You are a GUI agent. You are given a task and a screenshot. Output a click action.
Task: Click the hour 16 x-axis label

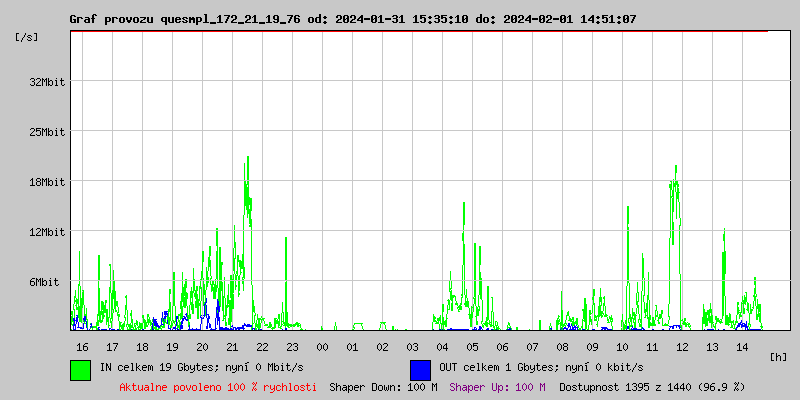click(x=82, y=347)
